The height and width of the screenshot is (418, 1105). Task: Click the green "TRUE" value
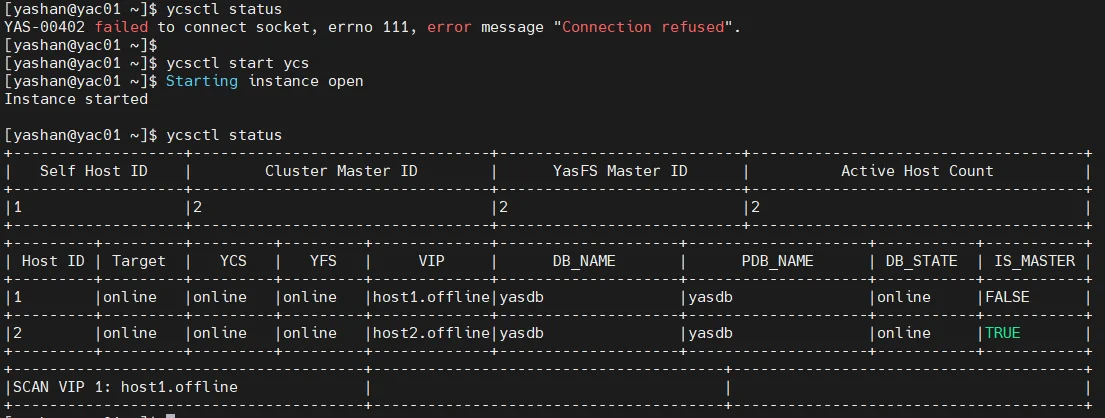pos(1003,333)
